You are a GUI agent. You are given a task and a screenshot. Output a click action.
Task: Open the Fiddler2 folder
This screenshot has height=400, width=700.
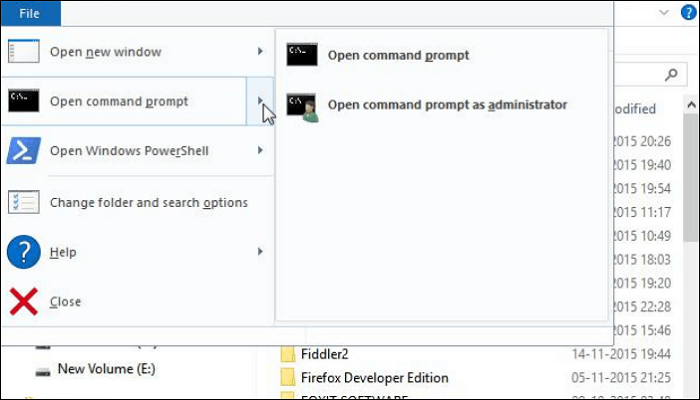[x=324, y=354]
